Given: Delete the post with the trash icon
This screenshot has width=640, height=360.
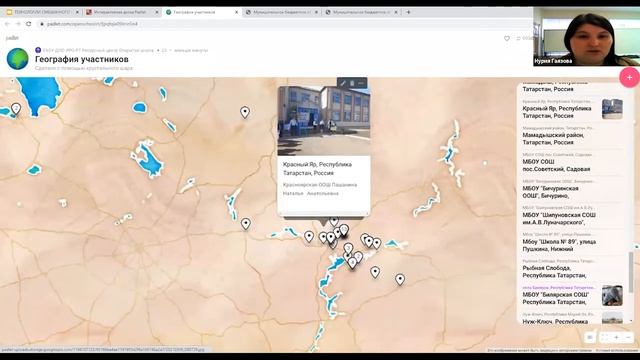Looking at the screenshot, I should click(x=352, y=83).
